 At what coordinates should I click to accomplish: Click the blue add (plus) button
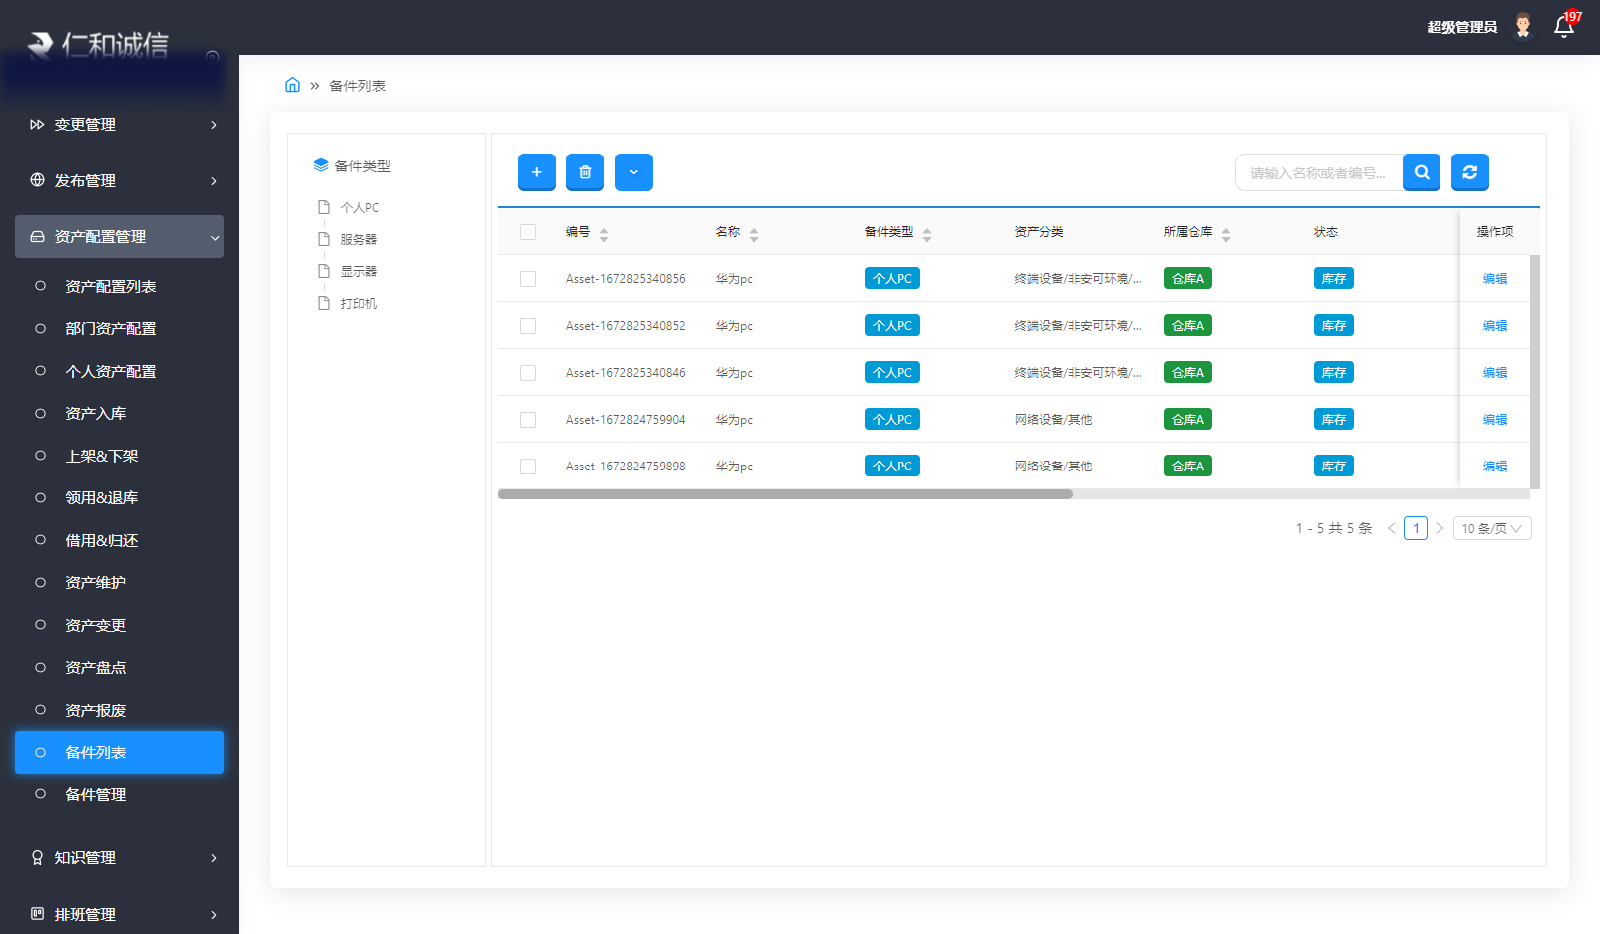[536, 172]
